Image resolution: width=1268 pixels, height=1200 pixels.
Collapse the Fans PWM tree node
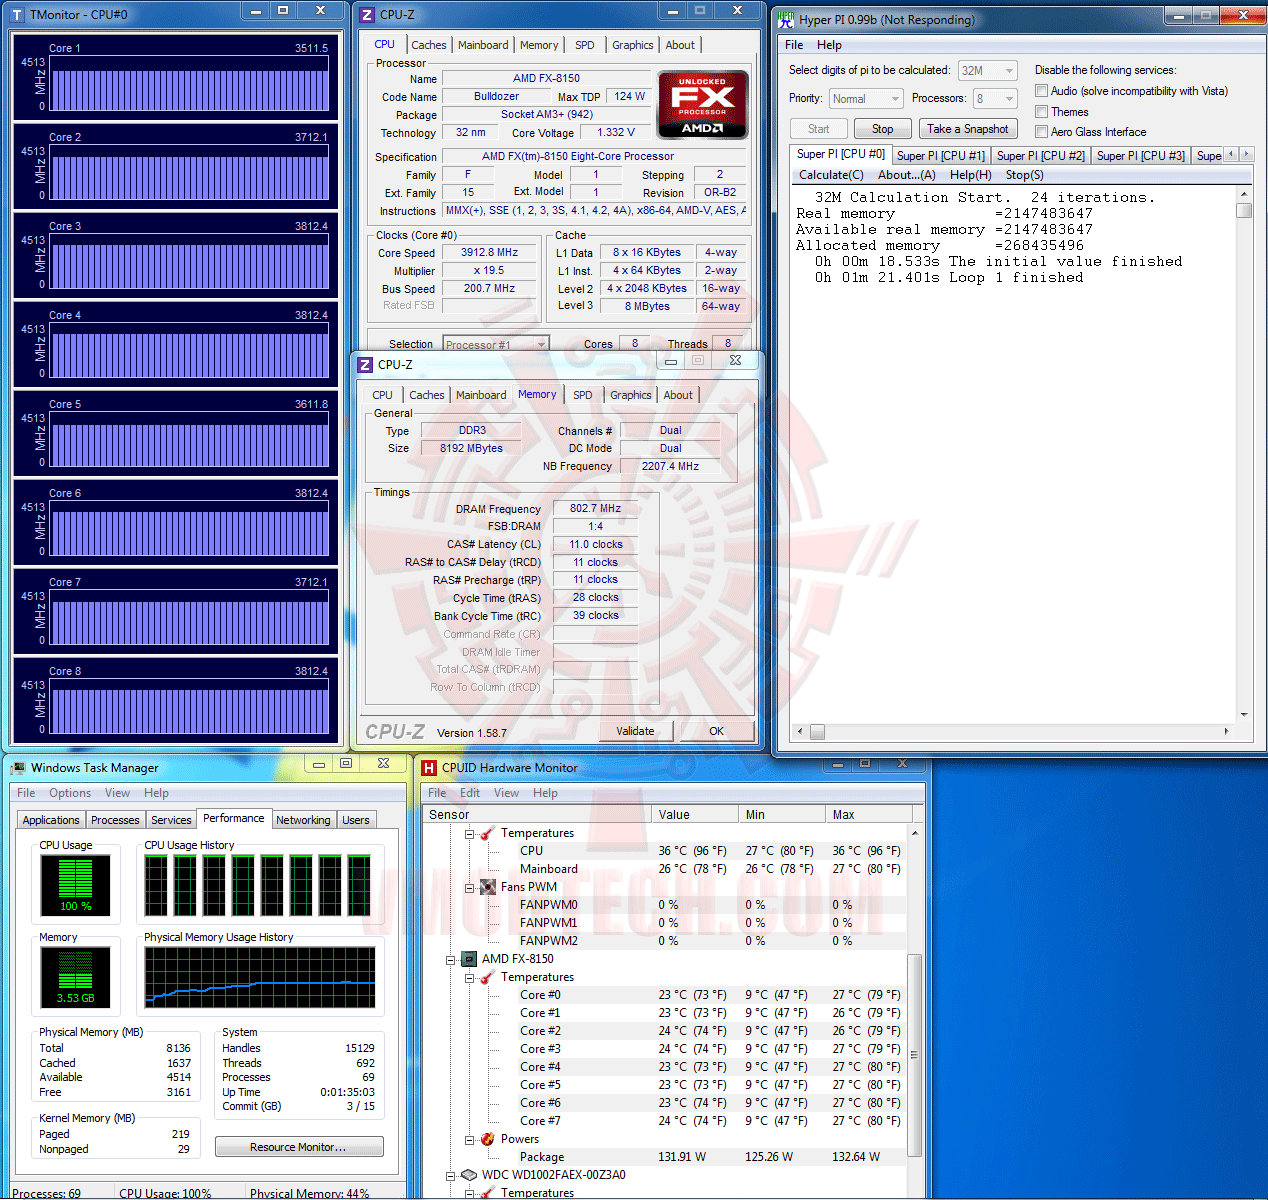point(469,887)
